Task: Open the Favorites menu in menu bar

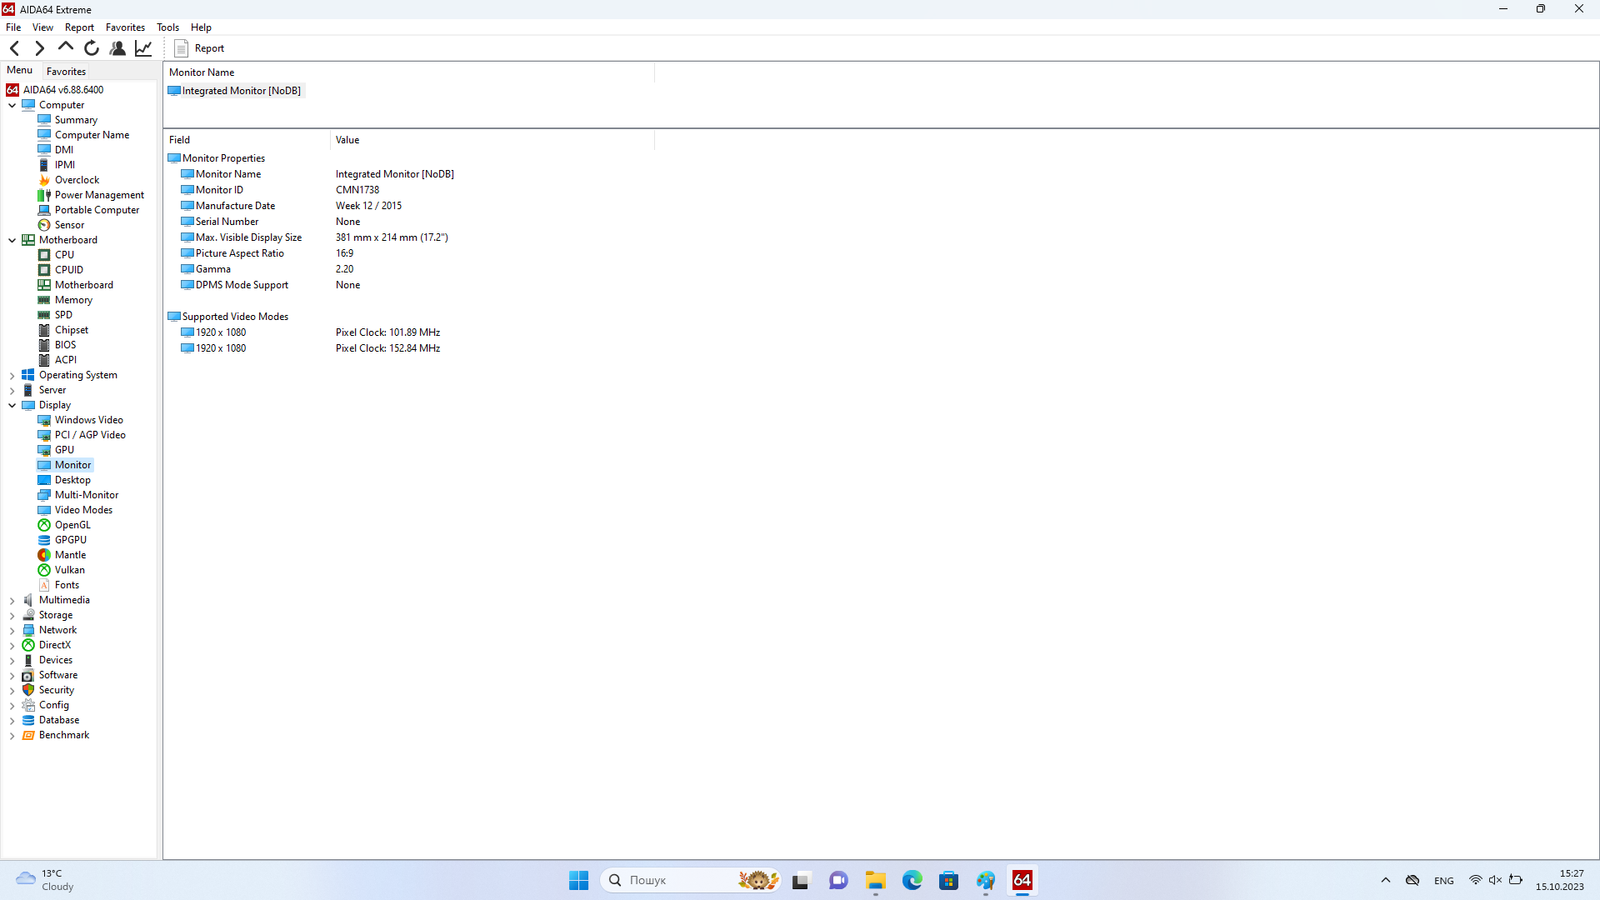Action: coord(125,27)
